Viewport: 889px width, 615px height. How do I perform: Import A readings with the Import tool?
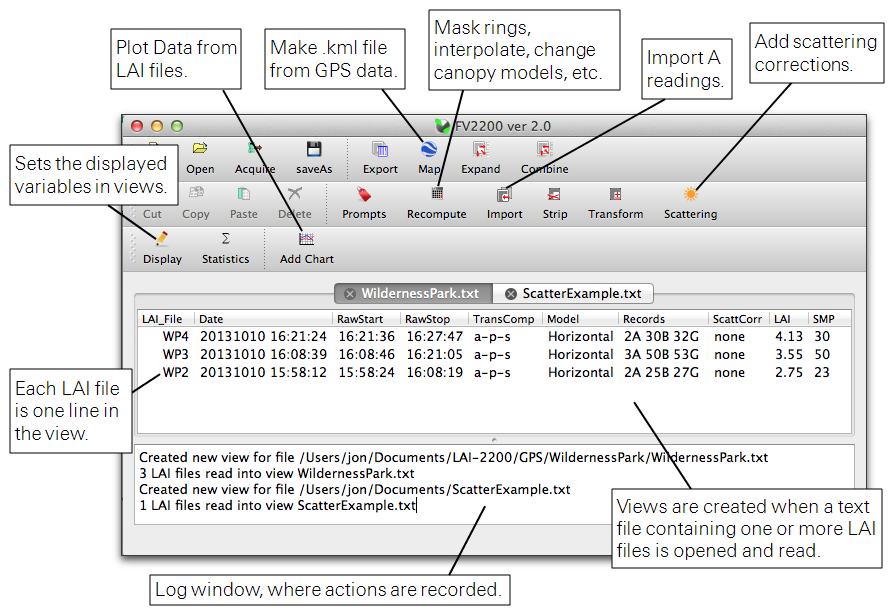point(504,200)
